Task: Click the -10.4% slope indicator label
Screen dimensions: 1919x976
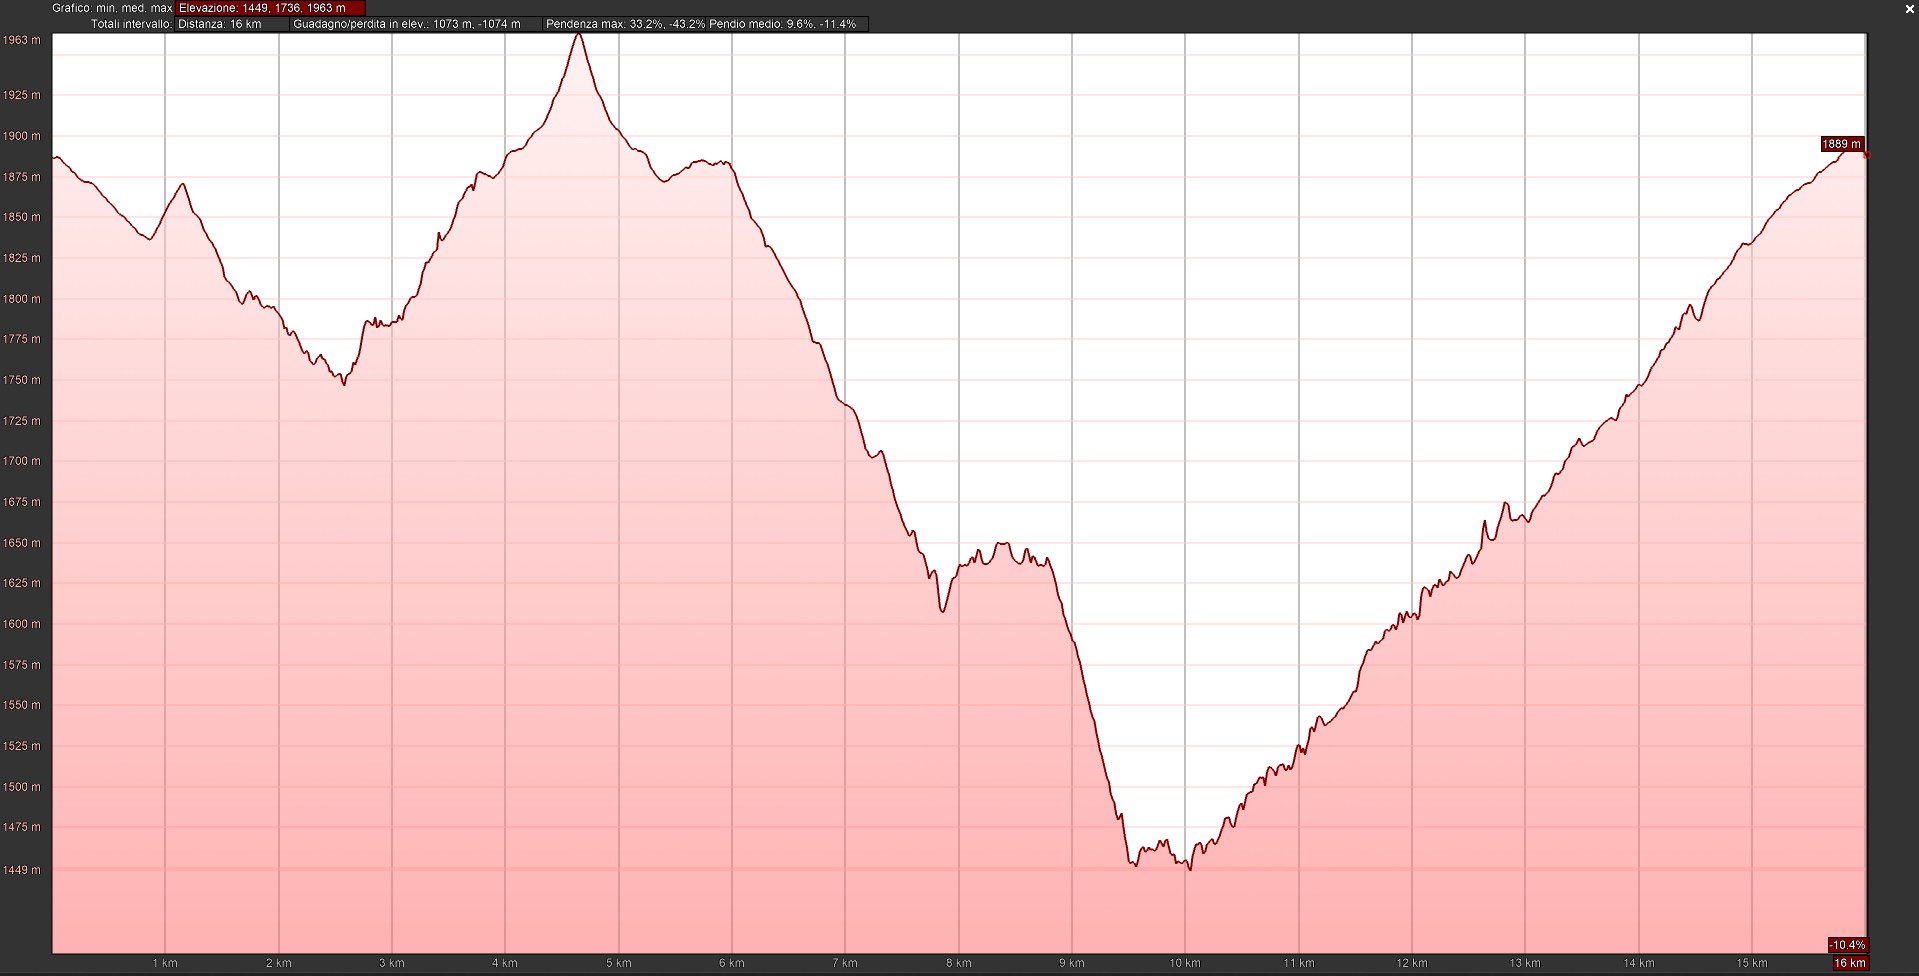Action: click(x=1847, y=945)
